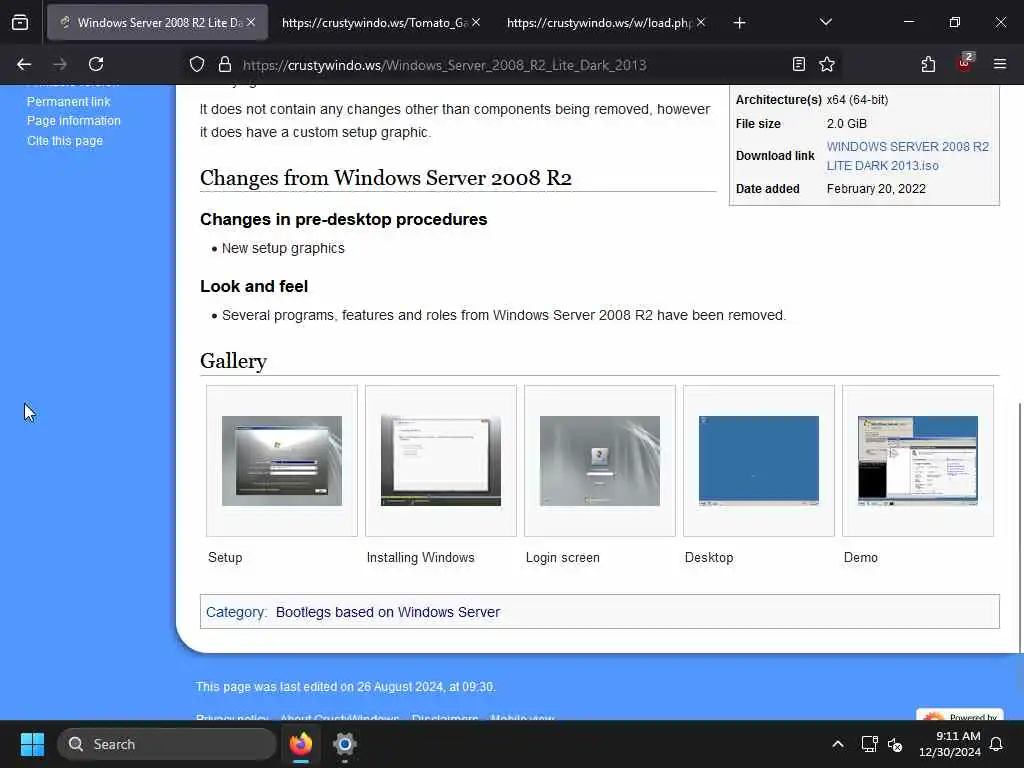Open the Cite this page link
The image size is (1024, 768).
click(x=65, y=140)
